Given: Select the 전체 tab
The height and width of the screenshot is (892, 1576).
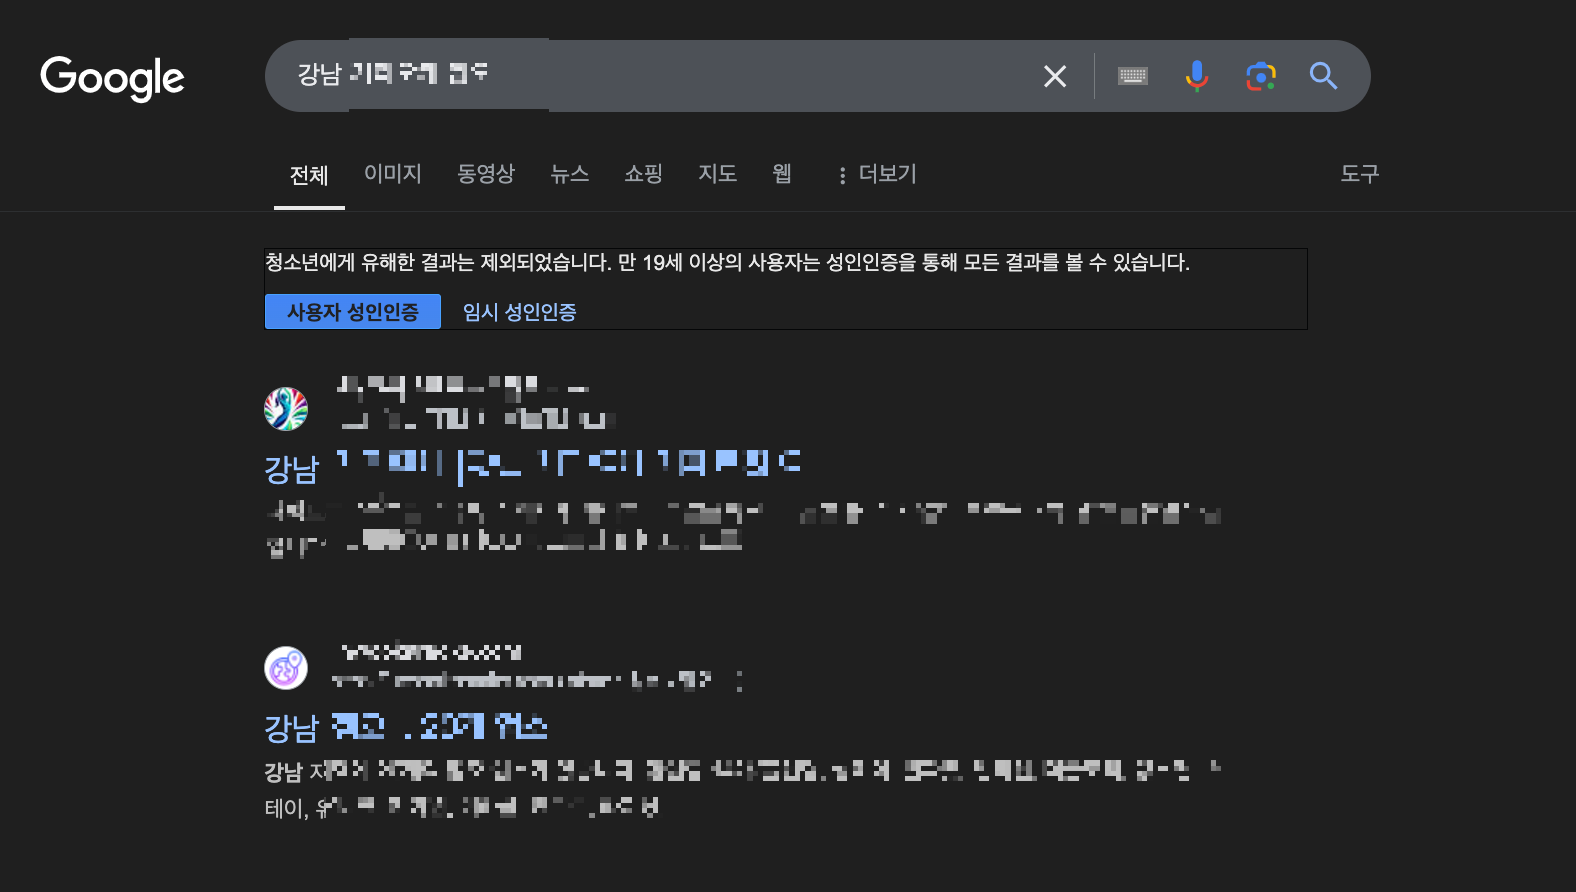Looking at the screenshot, I should point(309,175).
